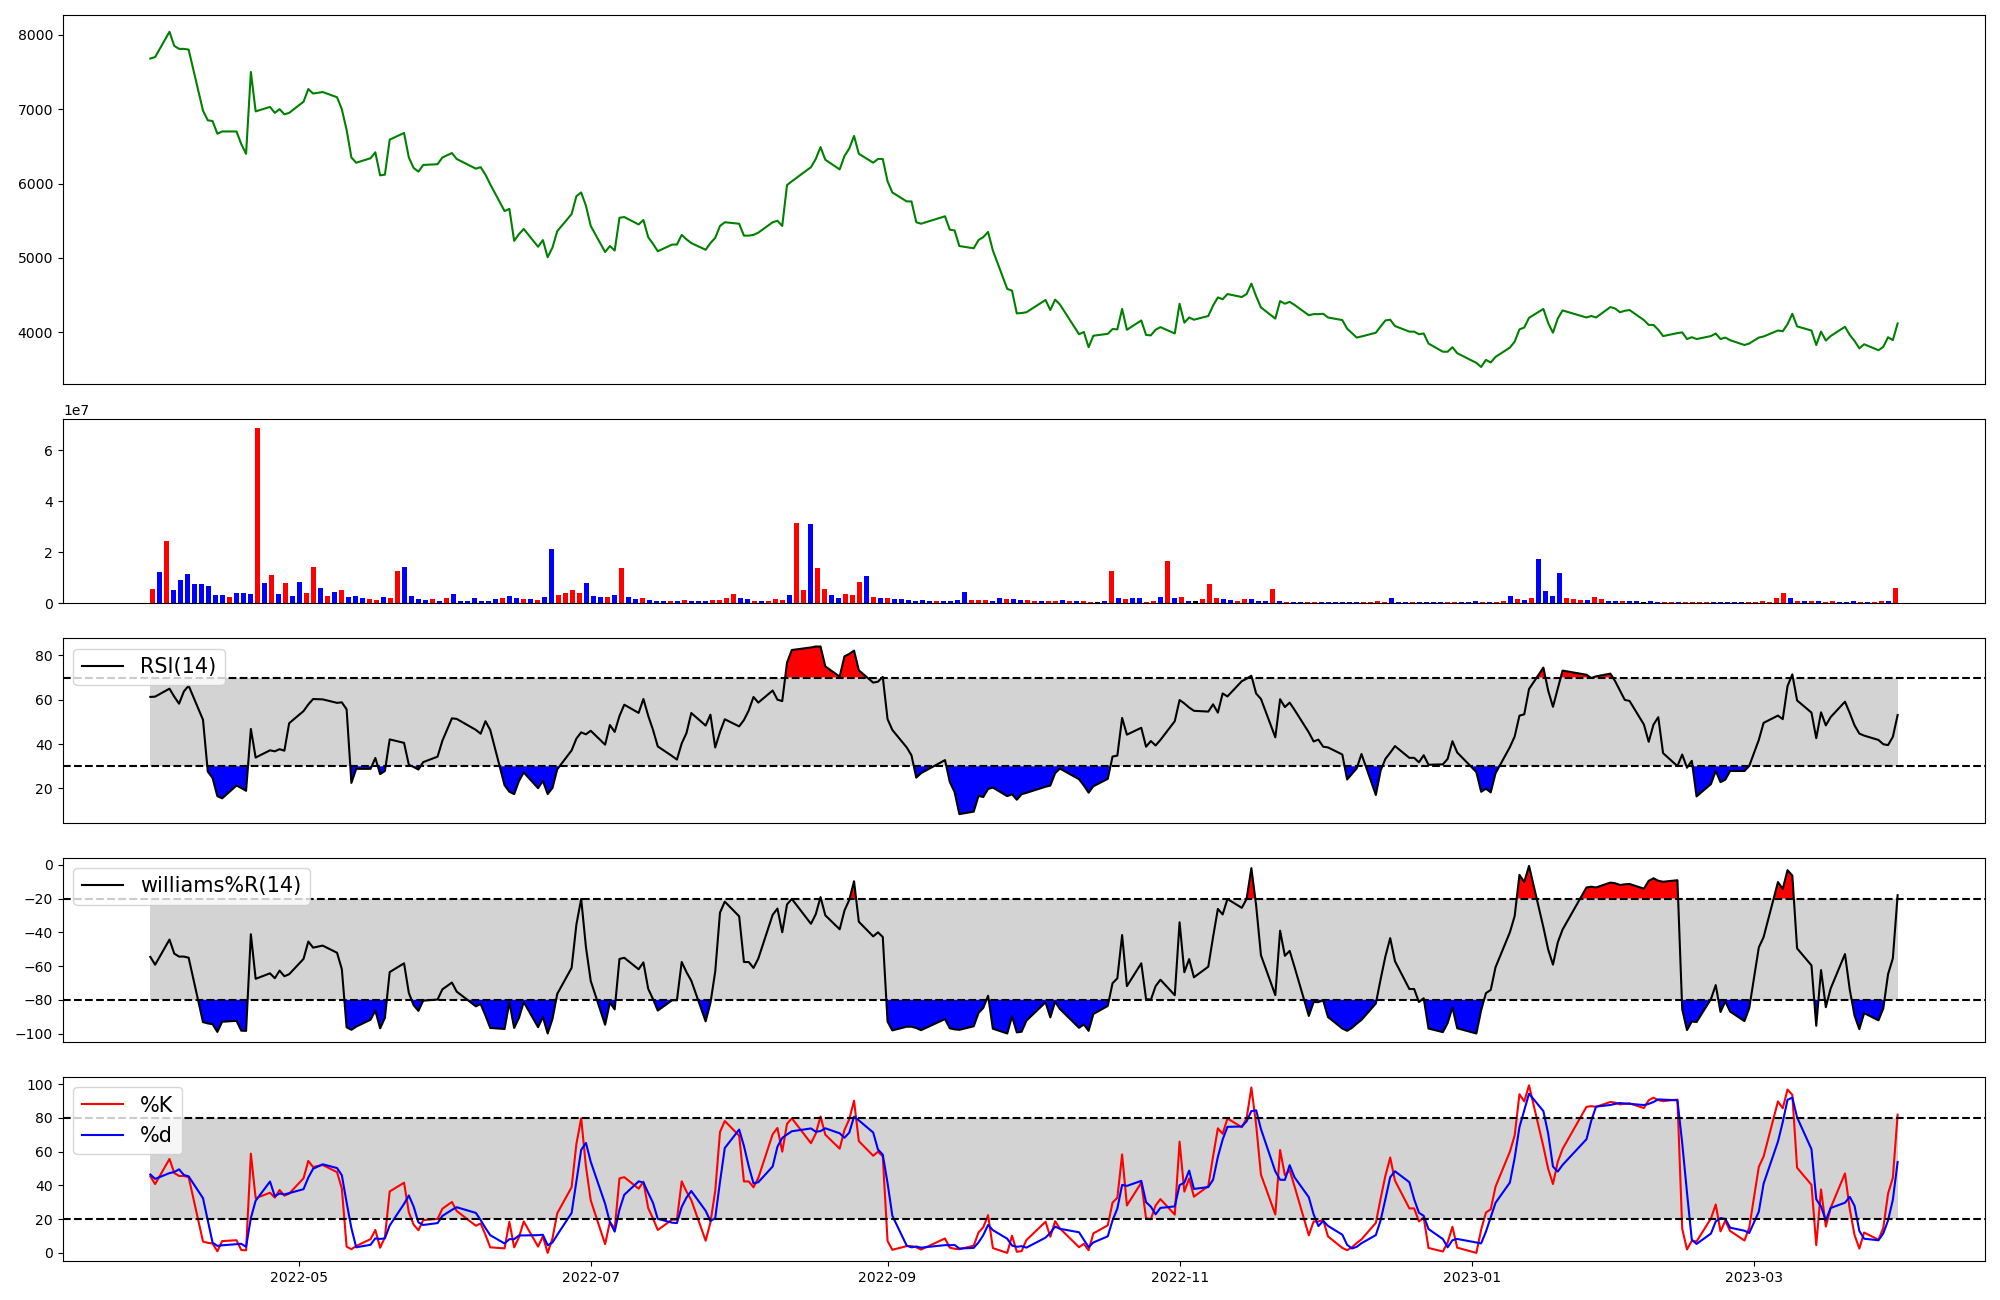Image resolution: width=2000 pixels, height=1300 pixels.
Task: Click the -100 Williams %R axis label
Action: 33,1034
